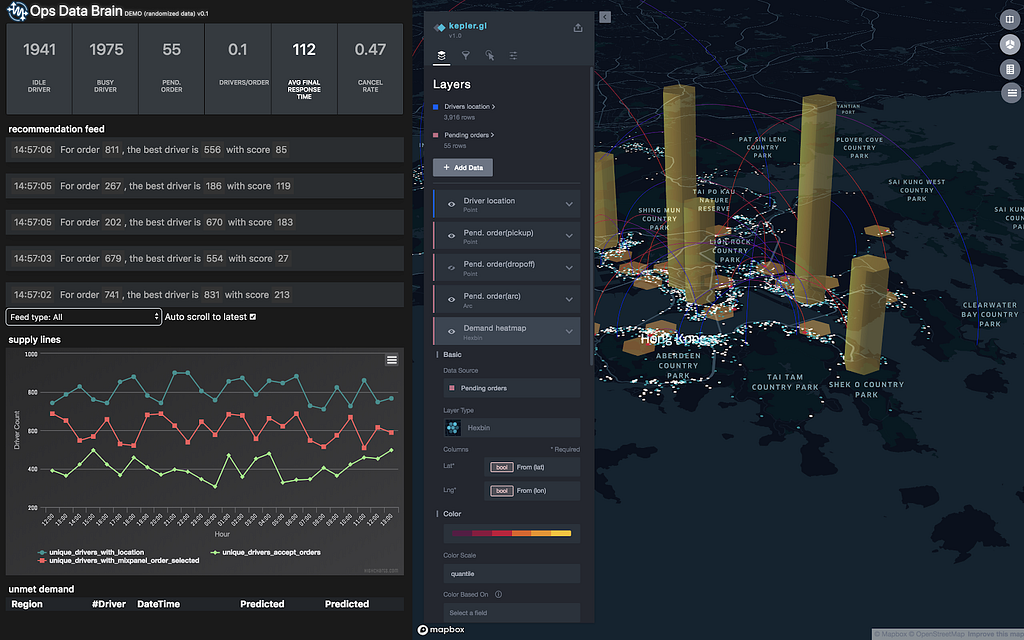Open the kepler.gl Filters panel icon
The image size is (1024, 640).
click(x=466, y=56)
